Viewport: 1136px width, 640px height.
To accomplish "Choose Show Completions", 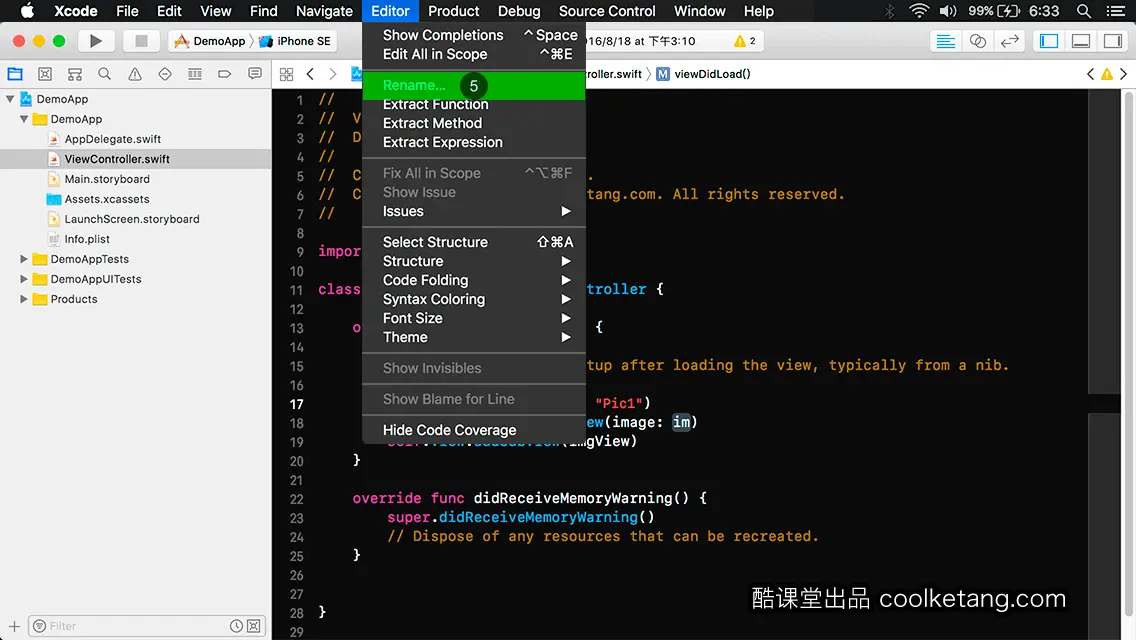I will pyautogui.click(x=474, y=35).
